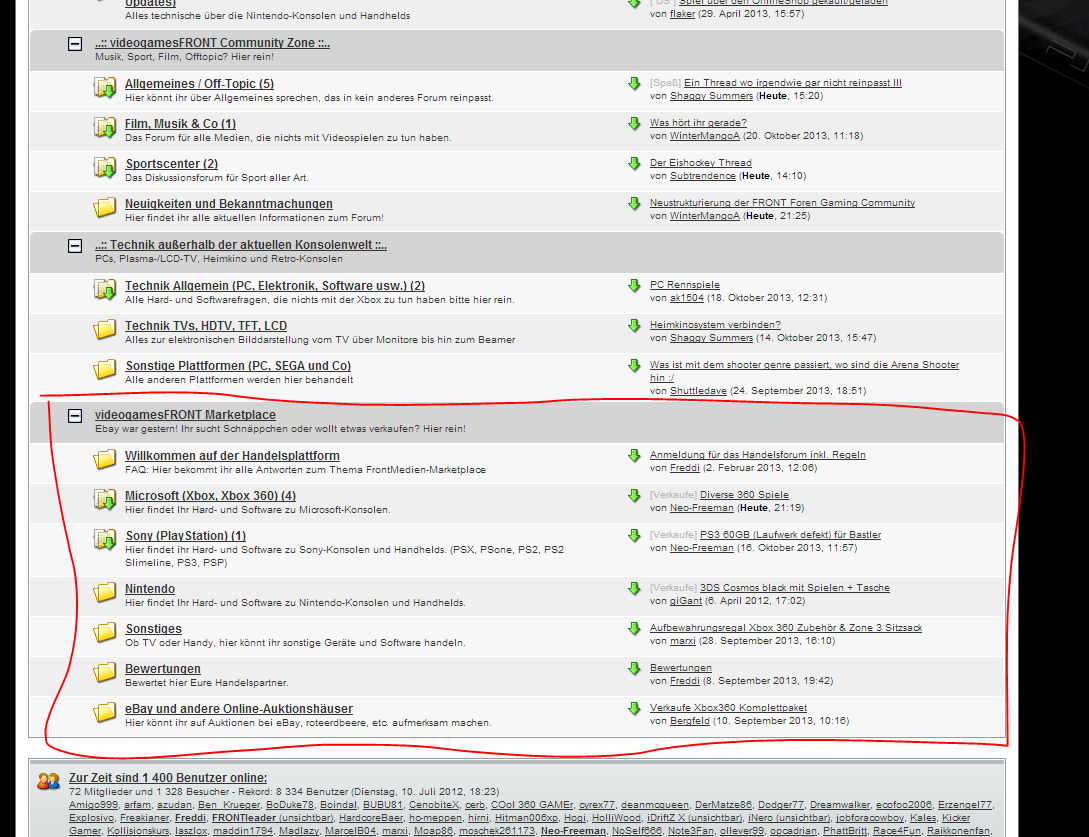Open Film, Musik & Co forum
1089x837 pixels.
(180, 124)
